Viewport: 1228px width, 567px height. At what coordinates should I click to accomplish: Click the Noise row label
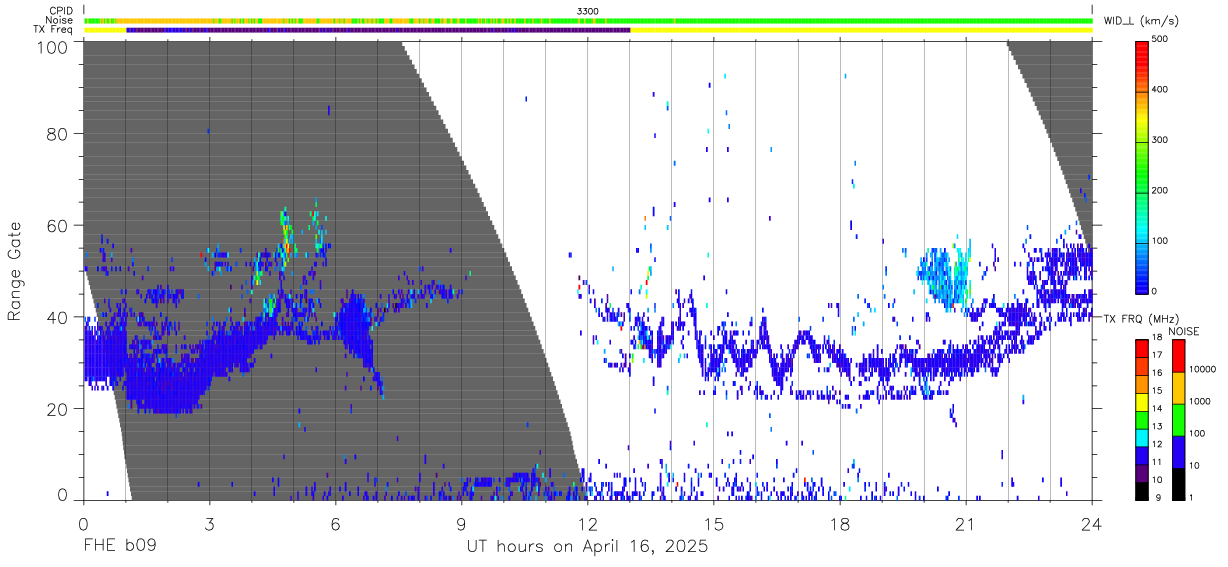(x=60, y=20)
